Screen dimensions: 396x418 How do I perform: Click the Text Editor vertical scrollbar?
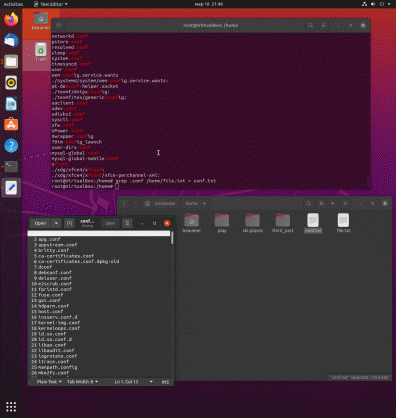[x=172, y=238]
